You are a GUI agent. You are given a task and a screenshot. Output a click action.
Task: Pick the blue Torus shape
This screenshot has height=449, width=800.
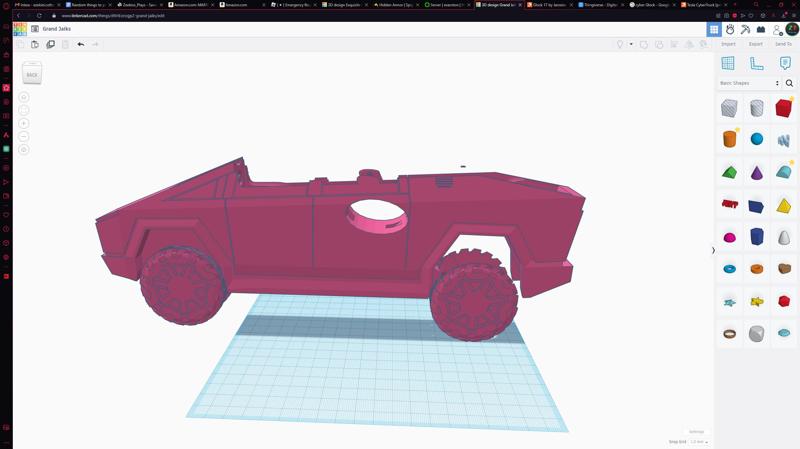point(730,269)
